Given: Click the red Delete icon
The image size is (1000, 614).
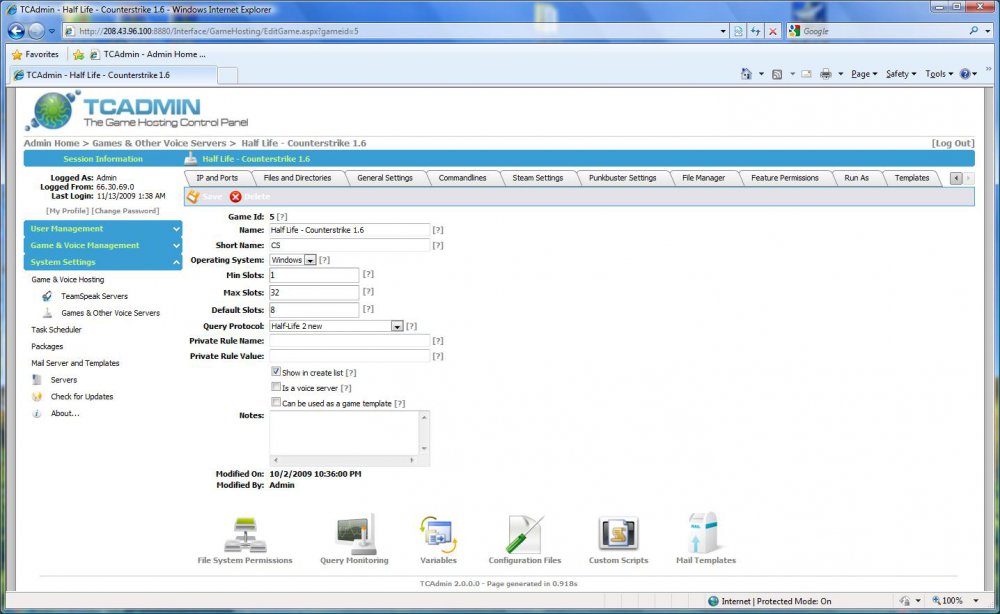Looking at the screenshot, I should tap(236, 197).
